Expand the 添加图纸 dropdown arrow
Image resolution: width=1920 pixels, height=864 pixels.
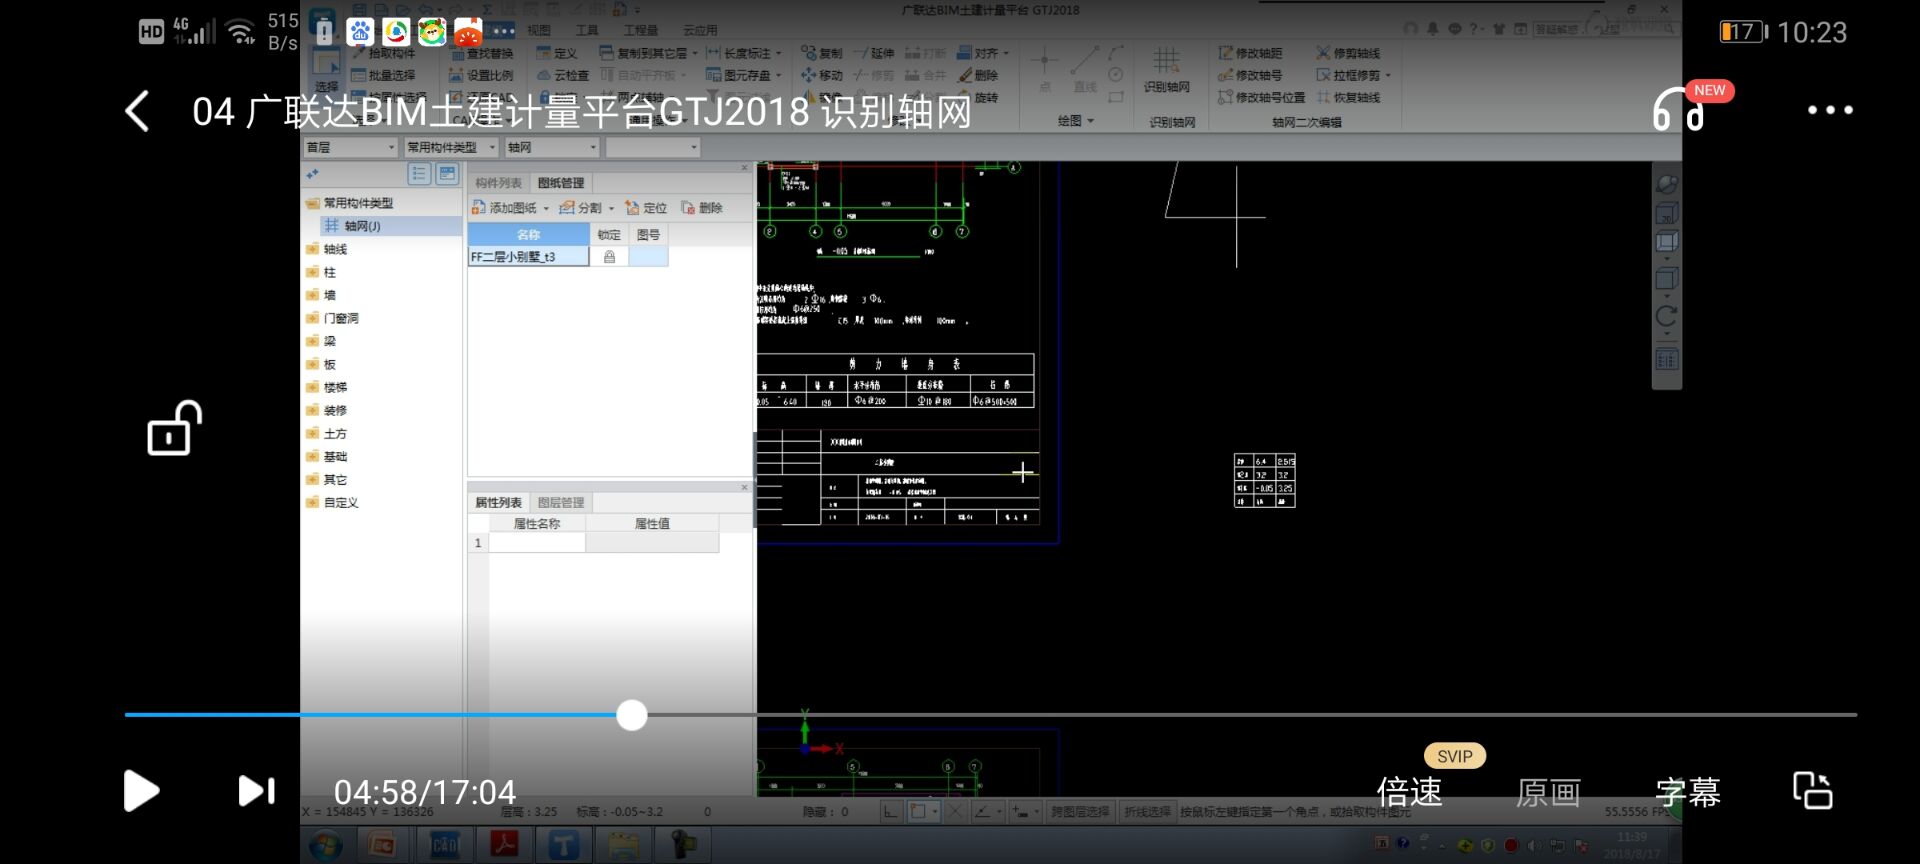546,208
